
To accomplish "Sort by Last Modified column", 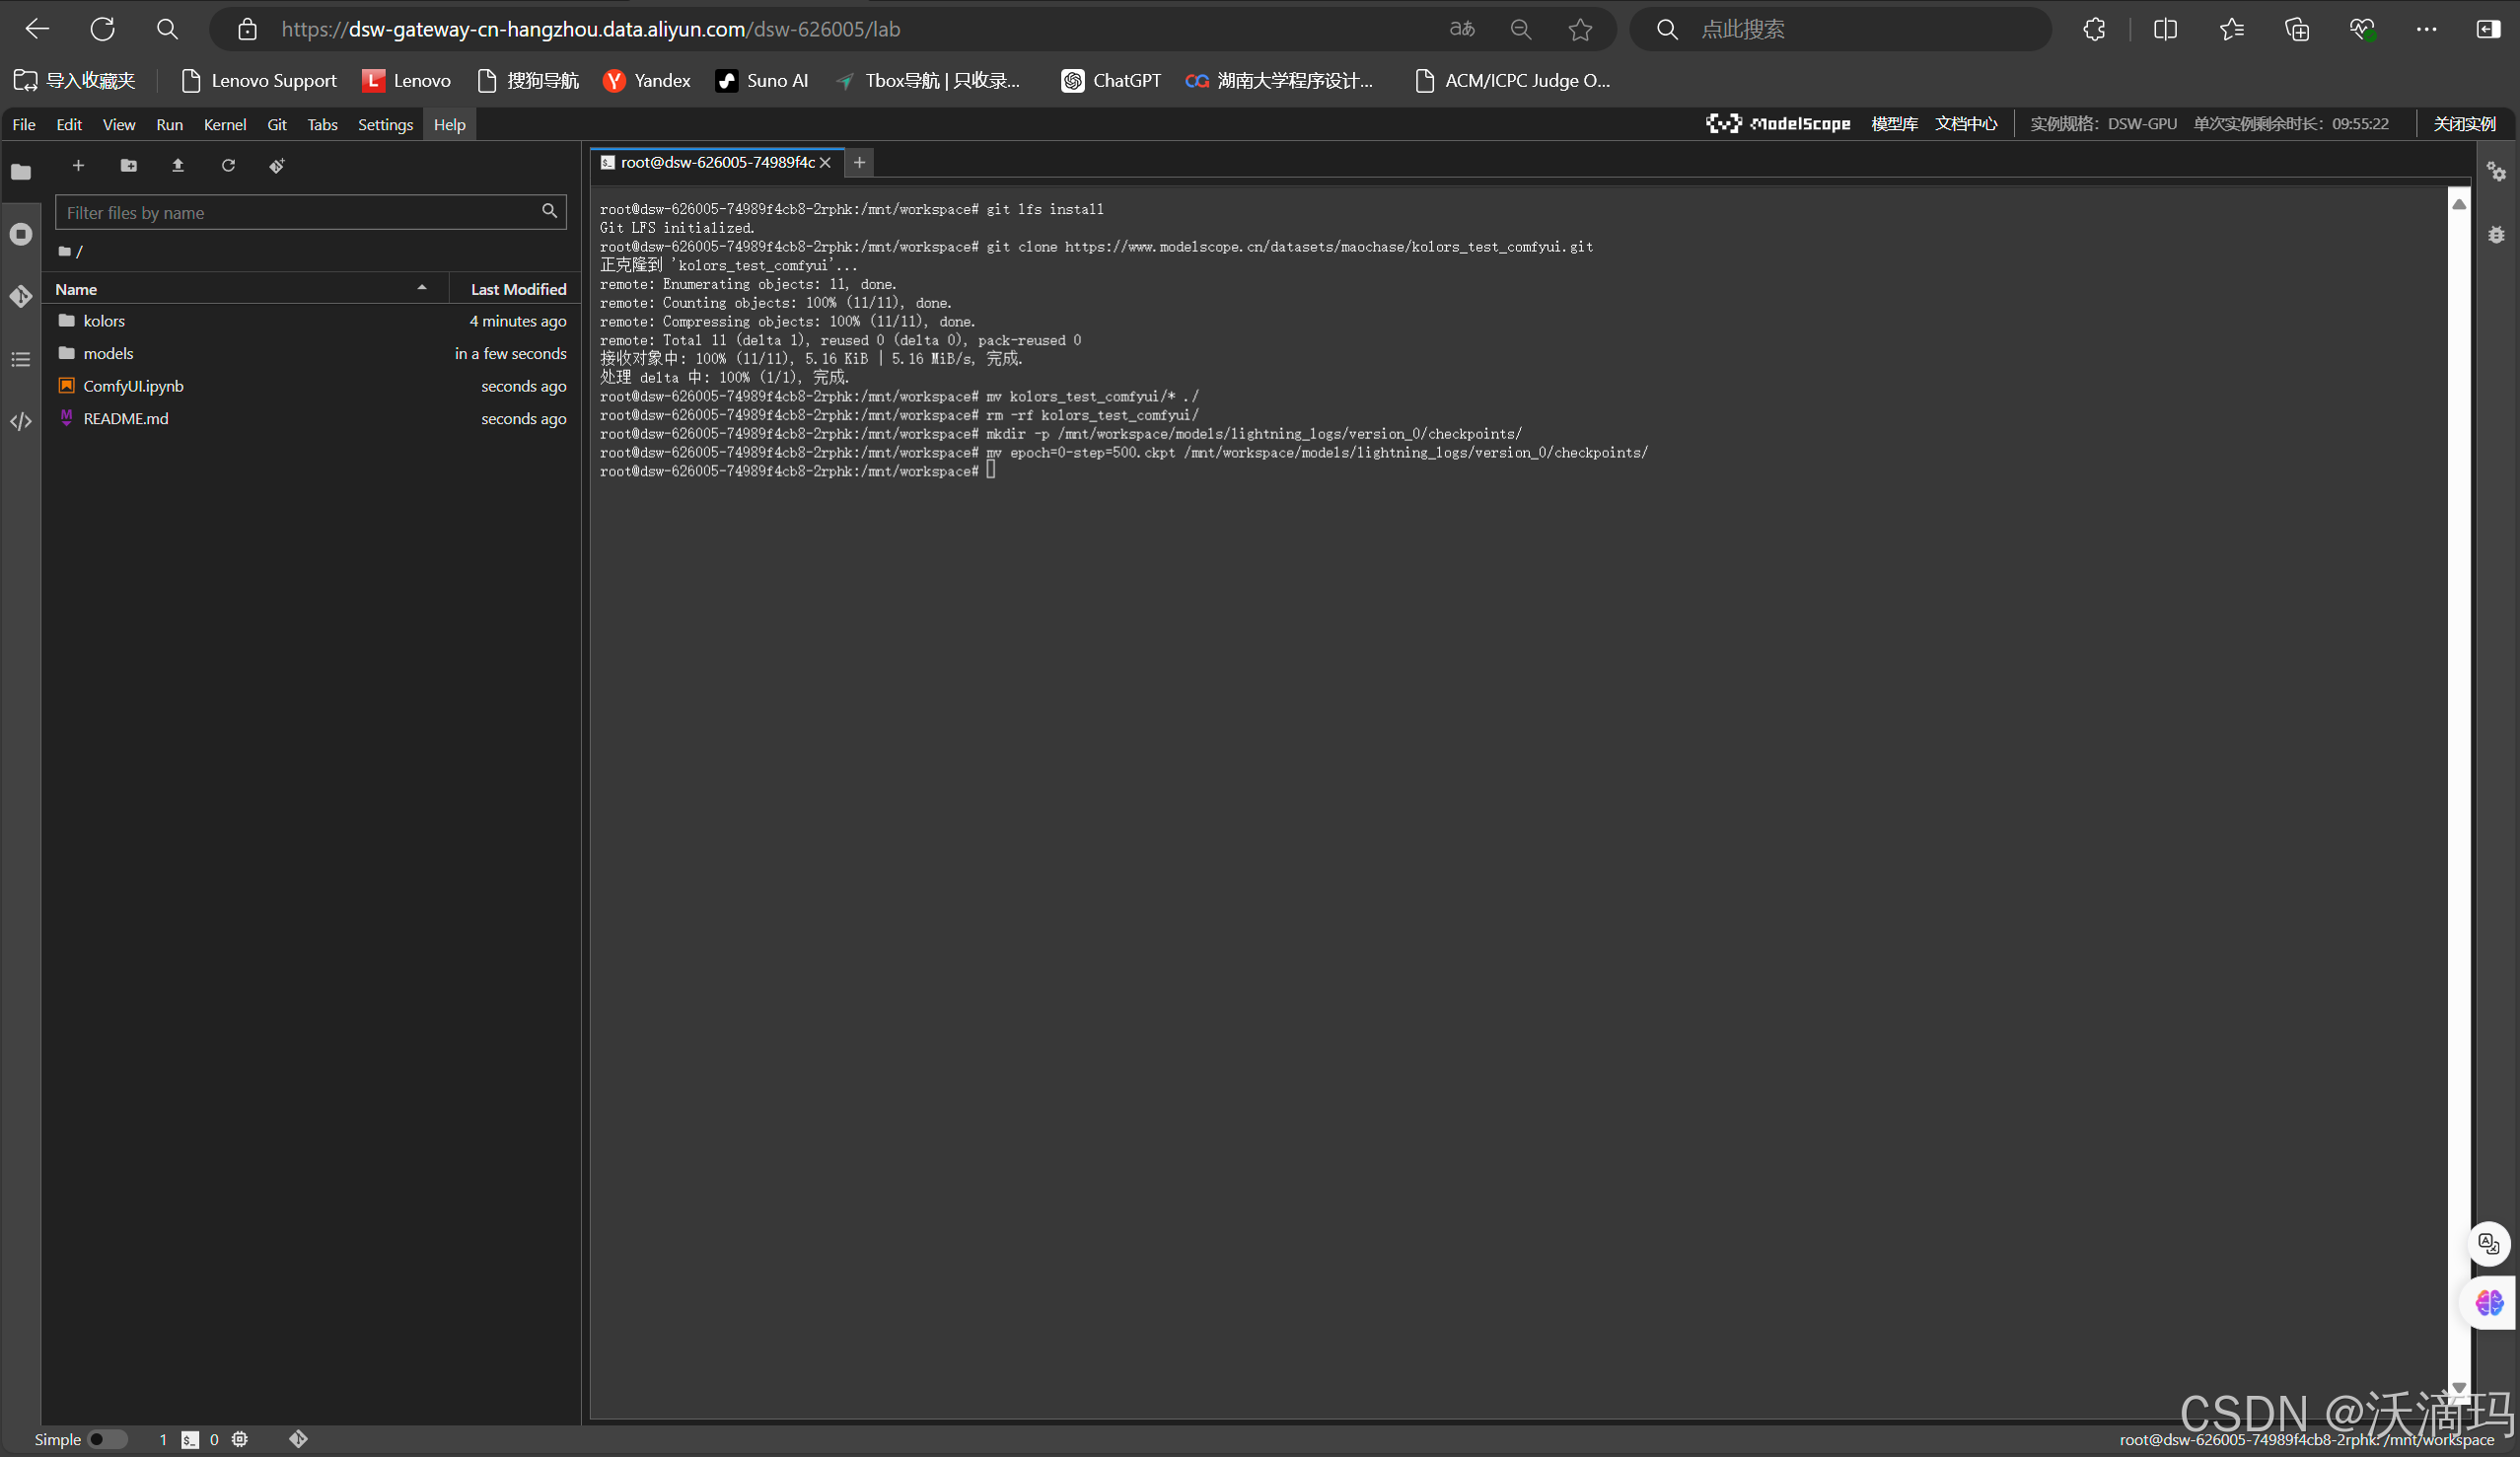I will (517, 289).
